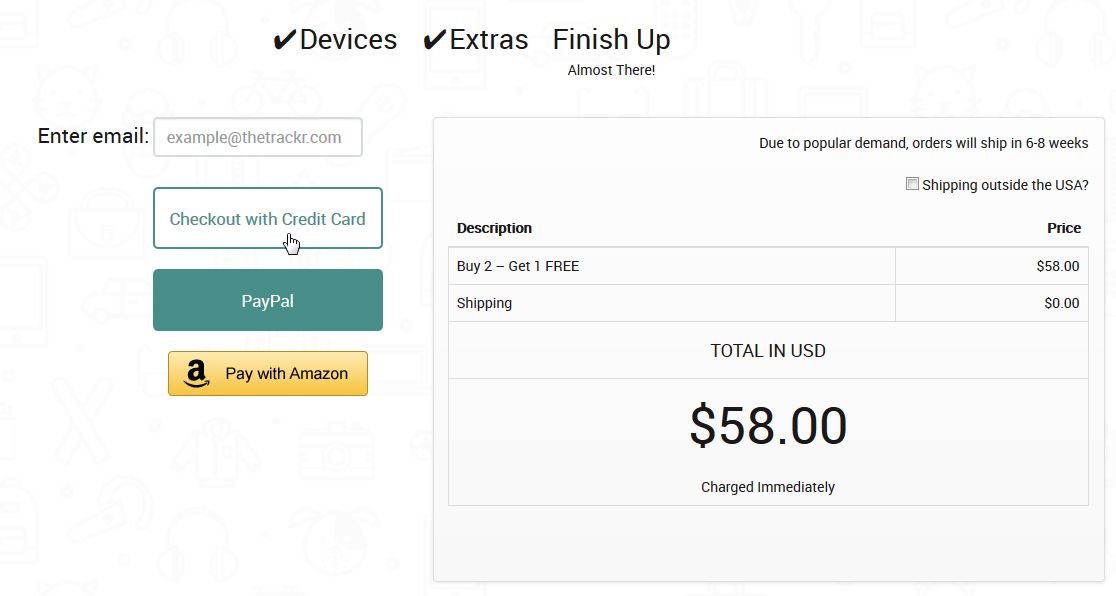The image size is (1116, 596).
Task: Click the Shipping row in the order table
Action: click(x=768, y=303)
